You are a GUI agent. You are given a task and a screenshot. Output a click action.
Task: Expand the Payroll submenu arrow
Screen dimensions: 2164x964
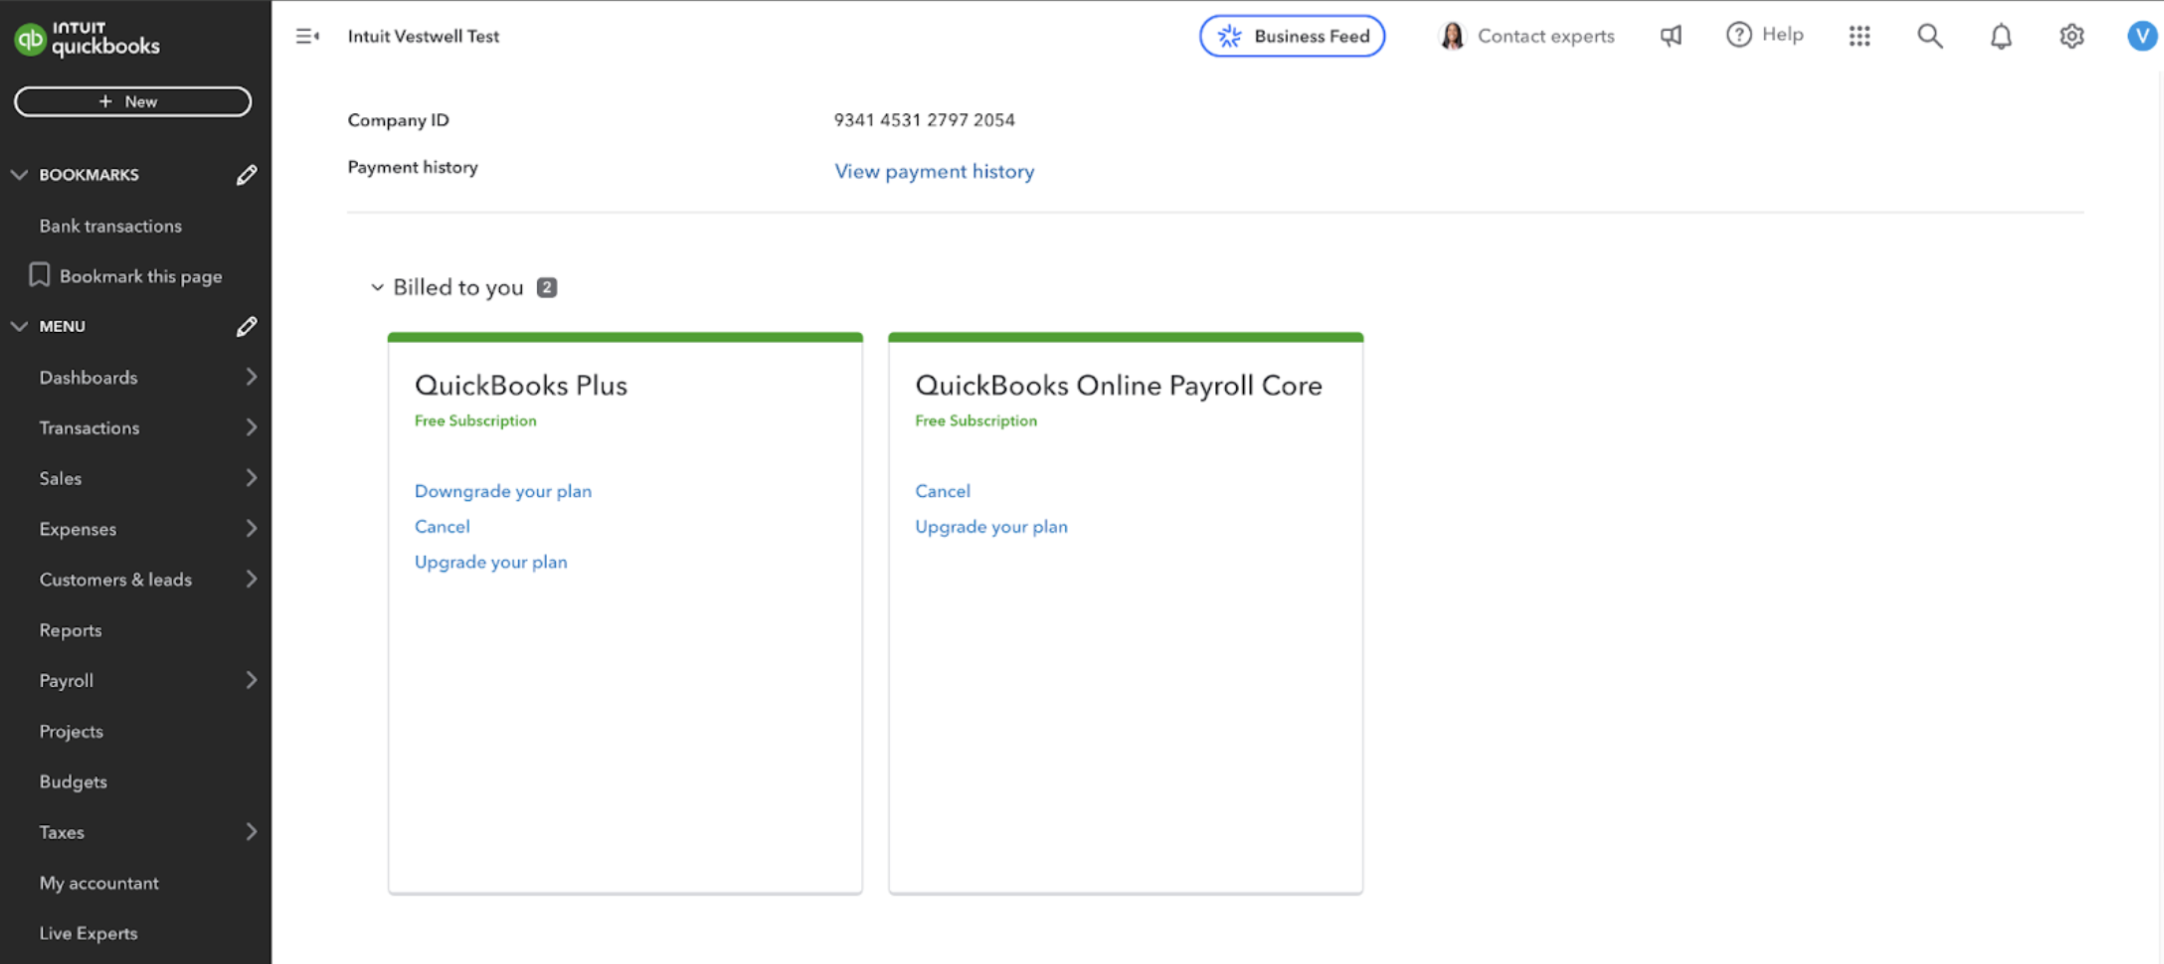pyautogui.click(x=251, y=681)
